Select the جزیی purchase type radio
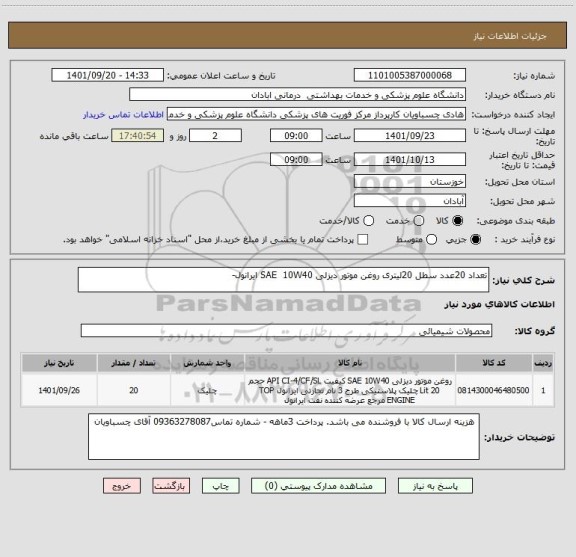Screen dimensions: 576x557 tap(476, 240)
